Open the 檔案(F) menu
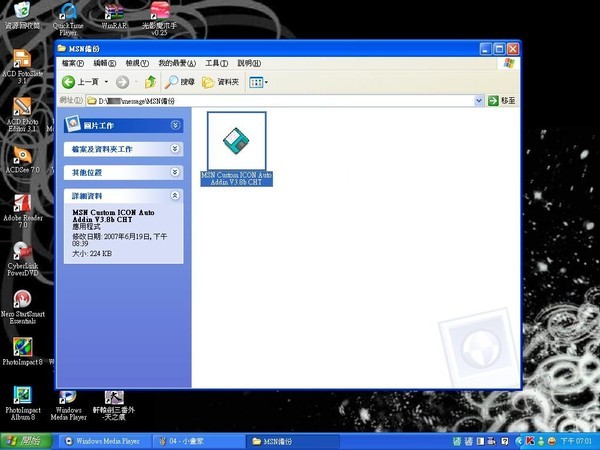 [x=73, y=63]
